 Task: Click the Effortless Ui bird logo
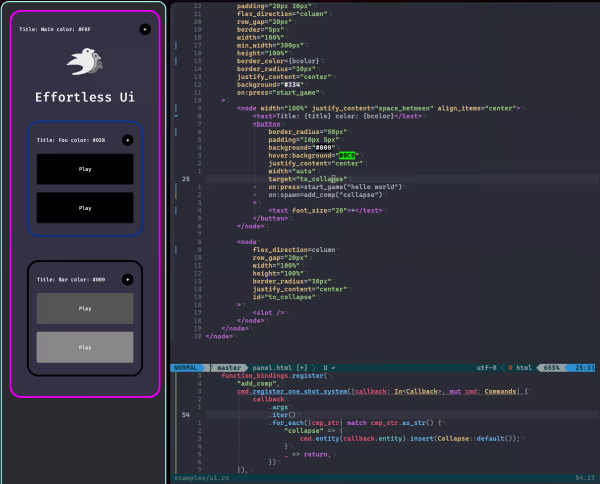[x=85, y=62]
